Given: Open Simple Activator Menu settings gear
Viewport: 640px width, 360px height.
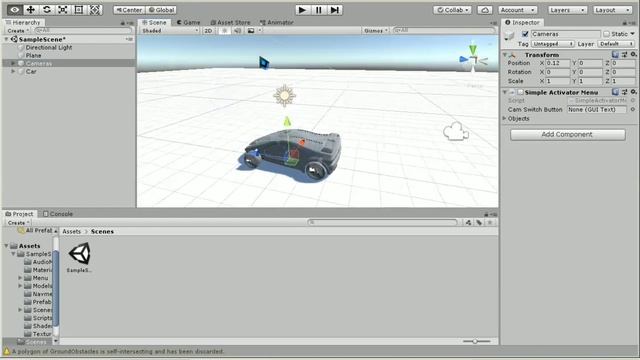Looking at the screenshot, I should pyautogui.click(x=633, y=92).
